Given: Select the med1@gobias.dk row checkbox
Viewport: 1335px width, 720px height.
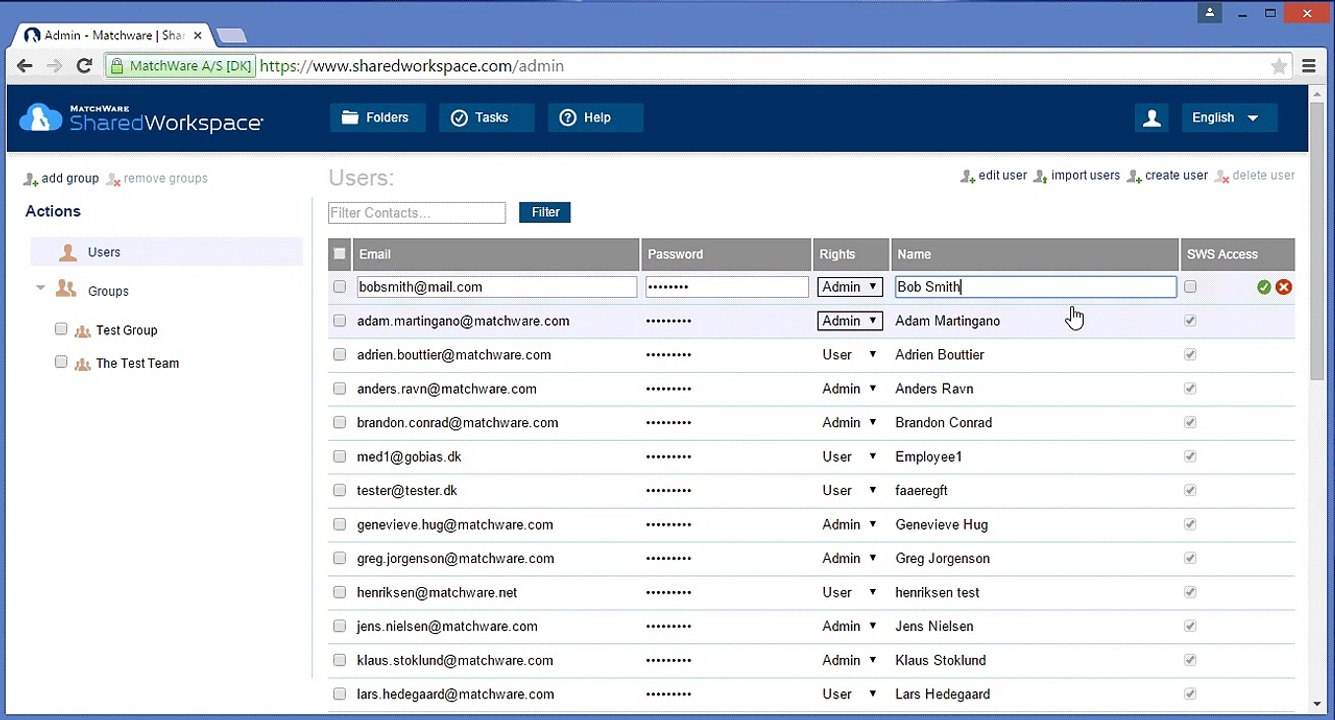Looking at the screenshot, I should (x=340, y=457).
